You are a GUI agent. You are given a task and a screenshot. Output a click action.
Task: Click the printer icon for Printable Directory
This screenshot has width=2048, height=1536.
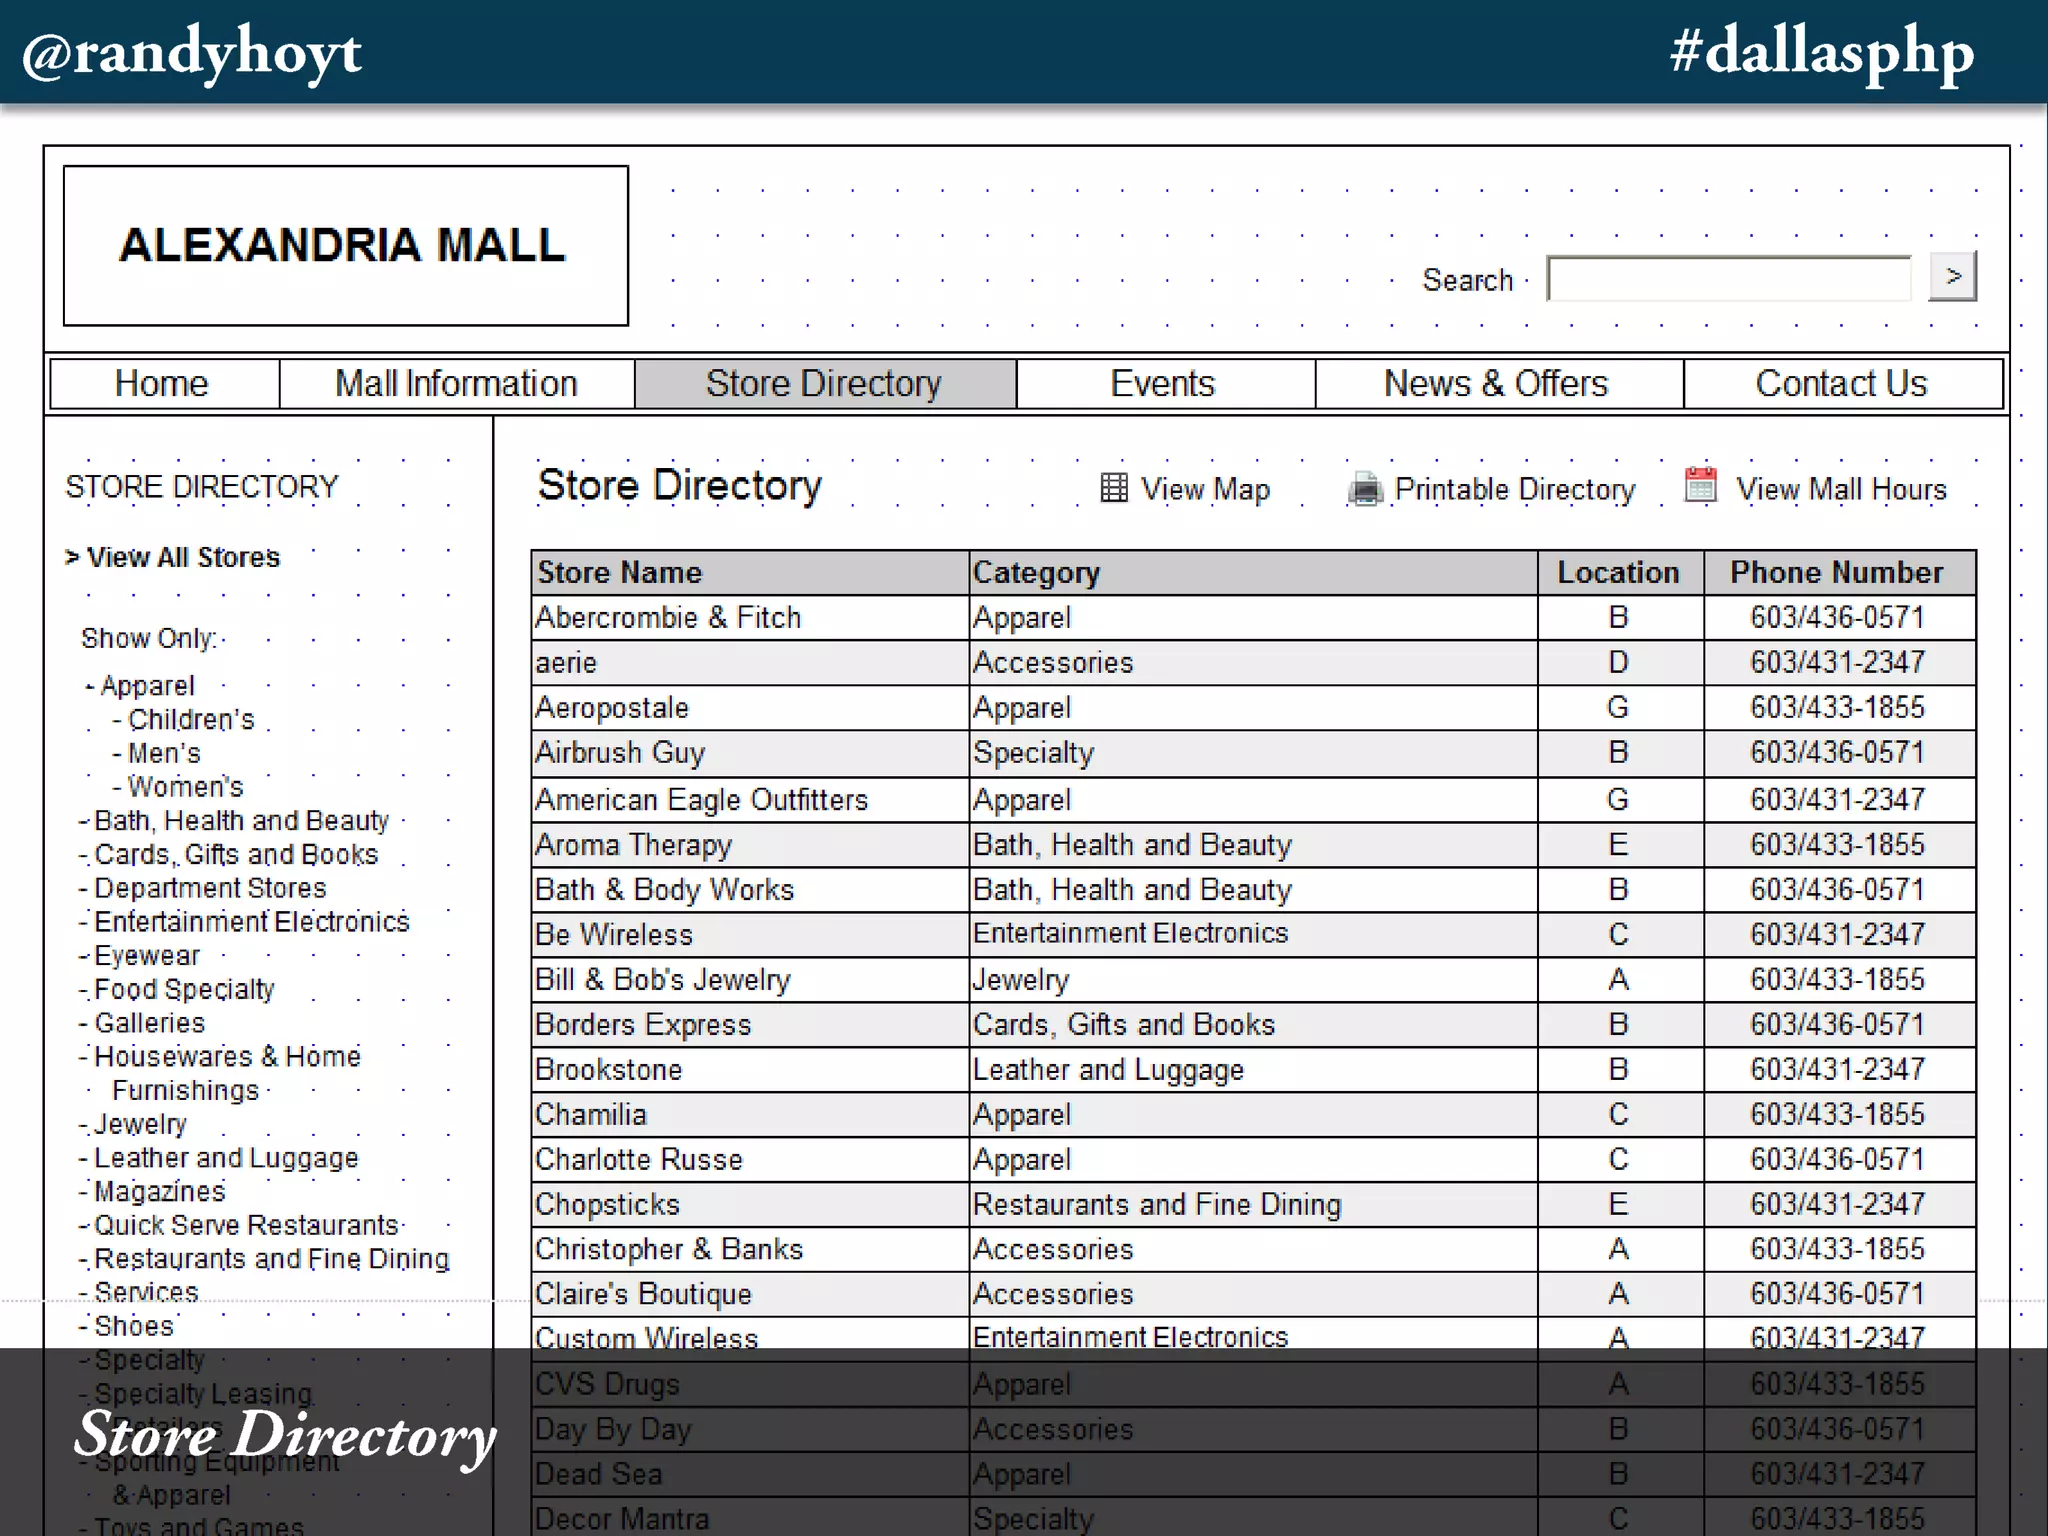tap(1364, 489)
